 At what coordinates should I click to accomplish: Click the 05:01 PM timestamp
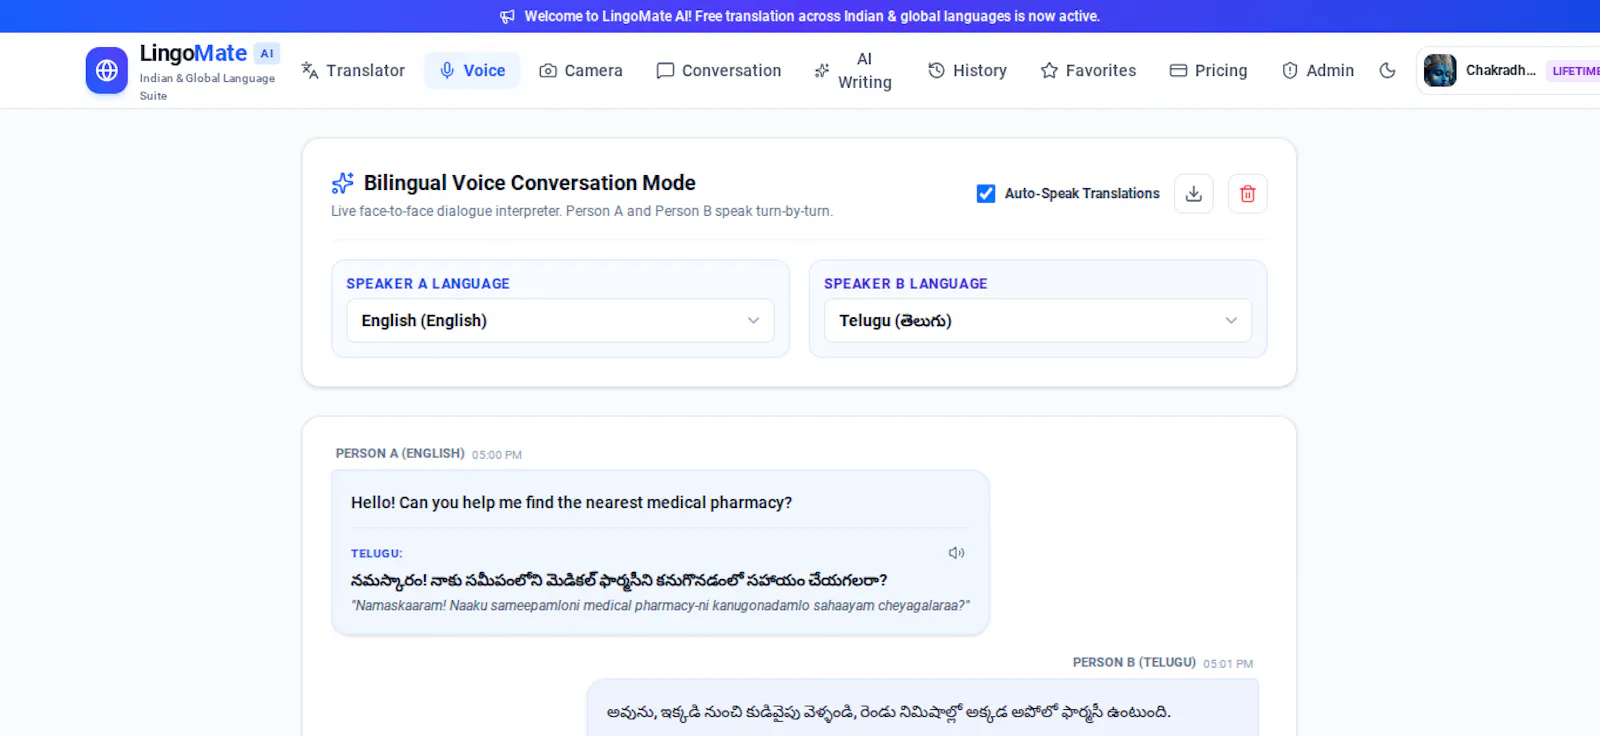[x=1228, y=664]
